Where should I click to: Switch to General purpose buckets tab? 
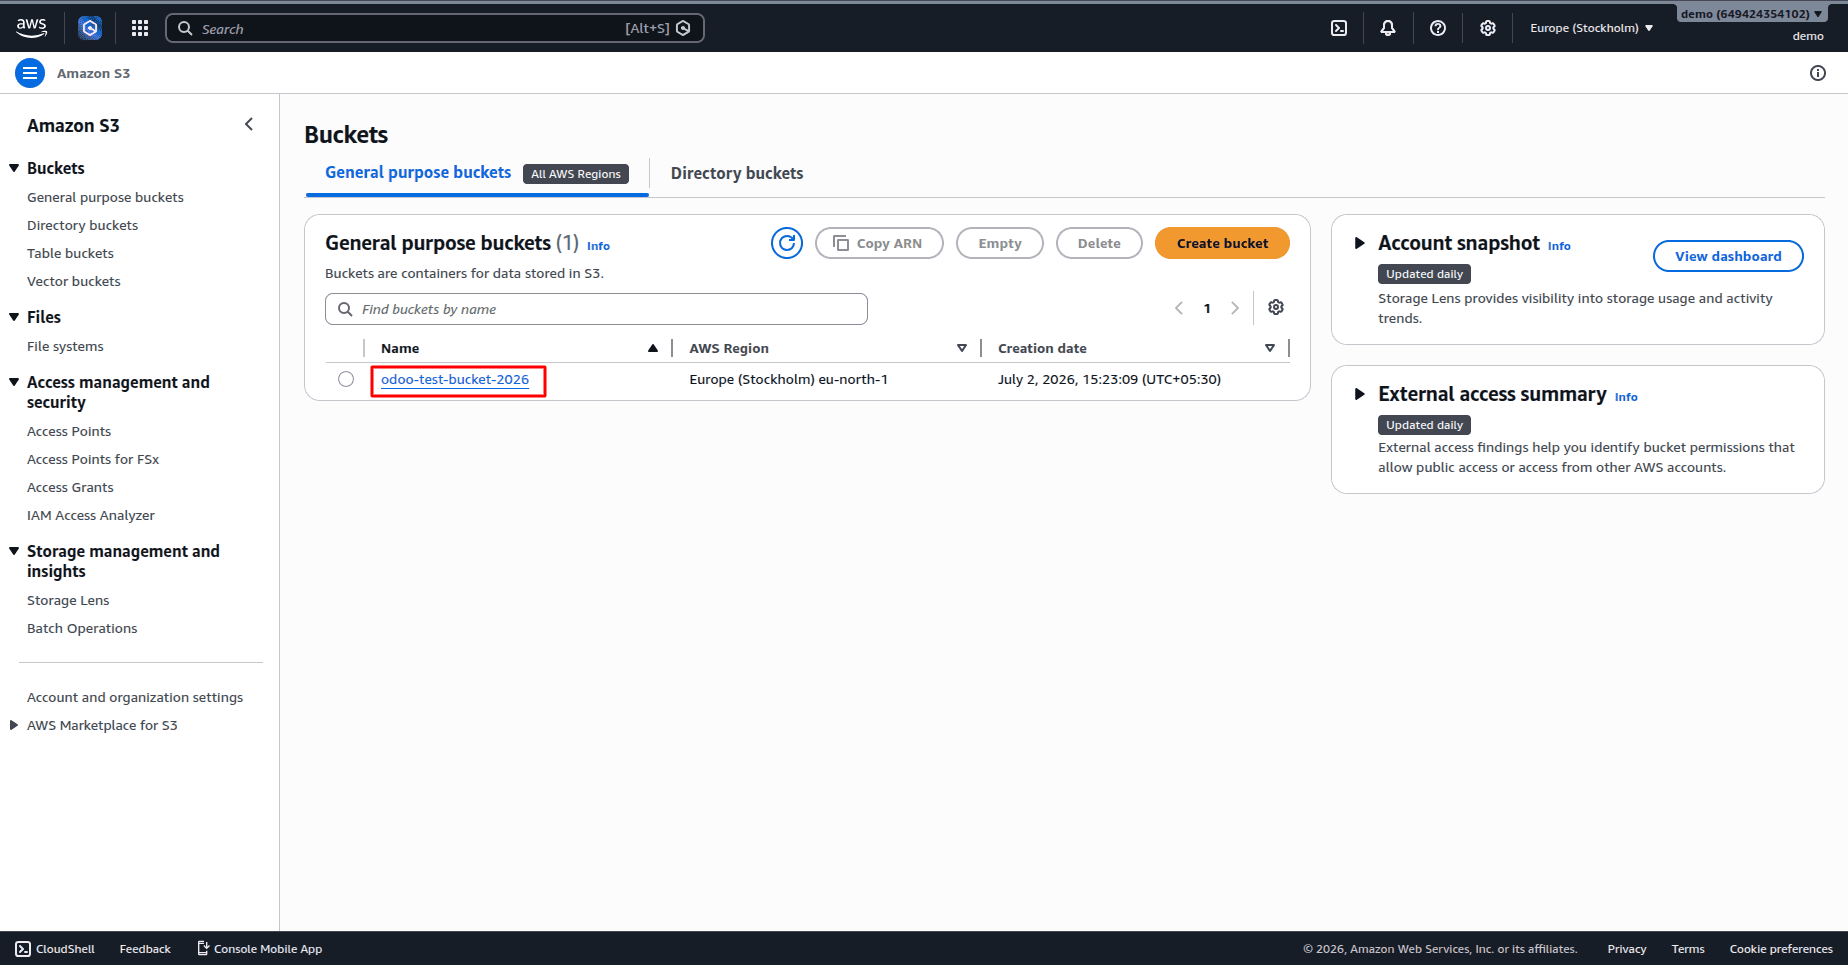418,173
